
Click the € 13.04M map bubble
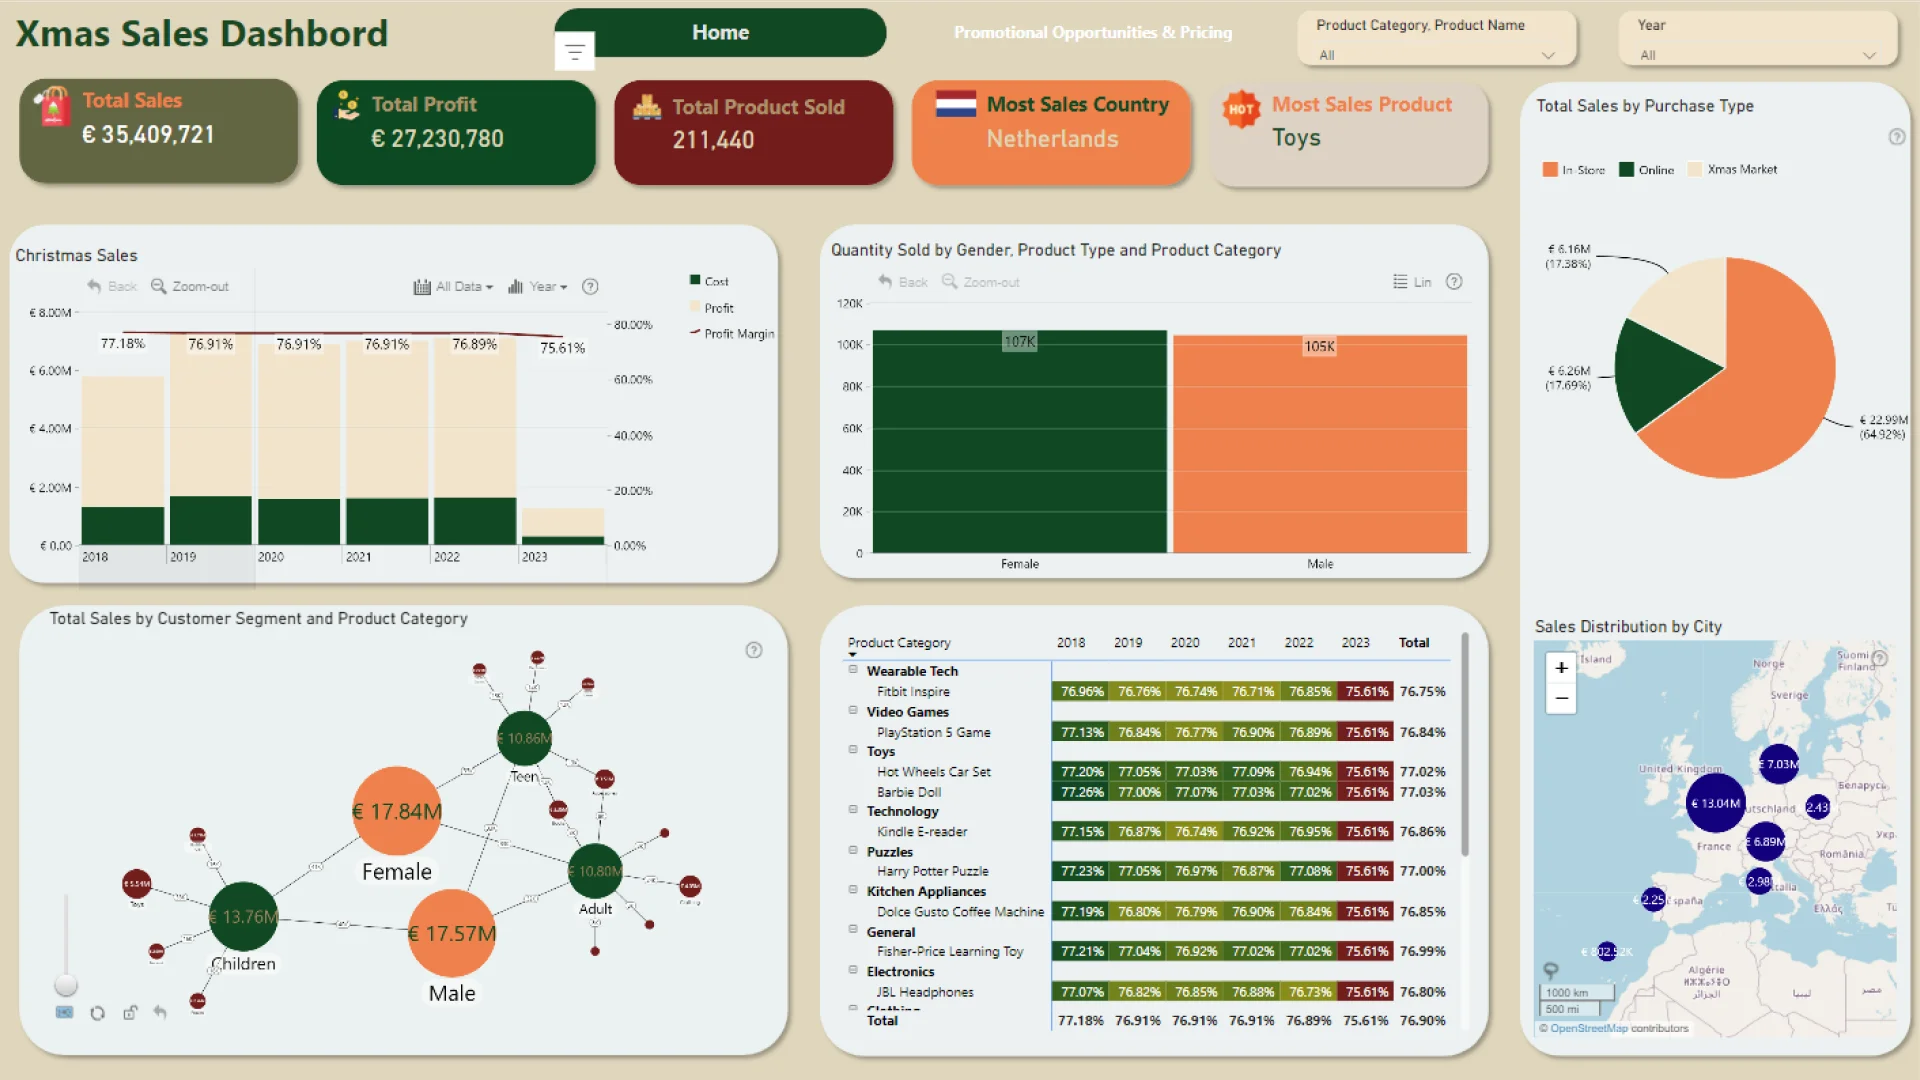coord(1716,803)
